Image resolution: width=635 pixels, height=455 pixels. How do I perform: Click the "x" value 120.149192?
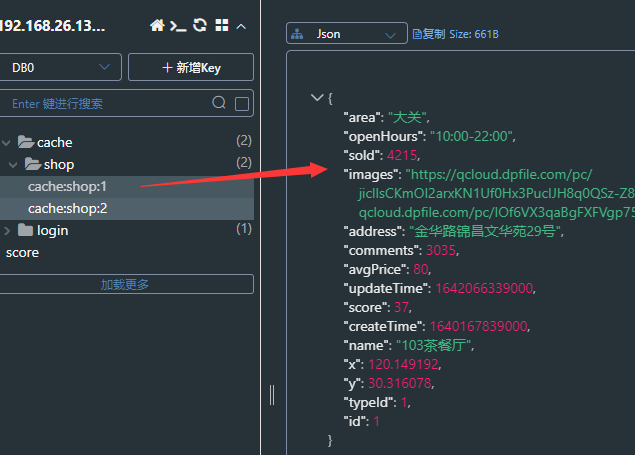403,364
